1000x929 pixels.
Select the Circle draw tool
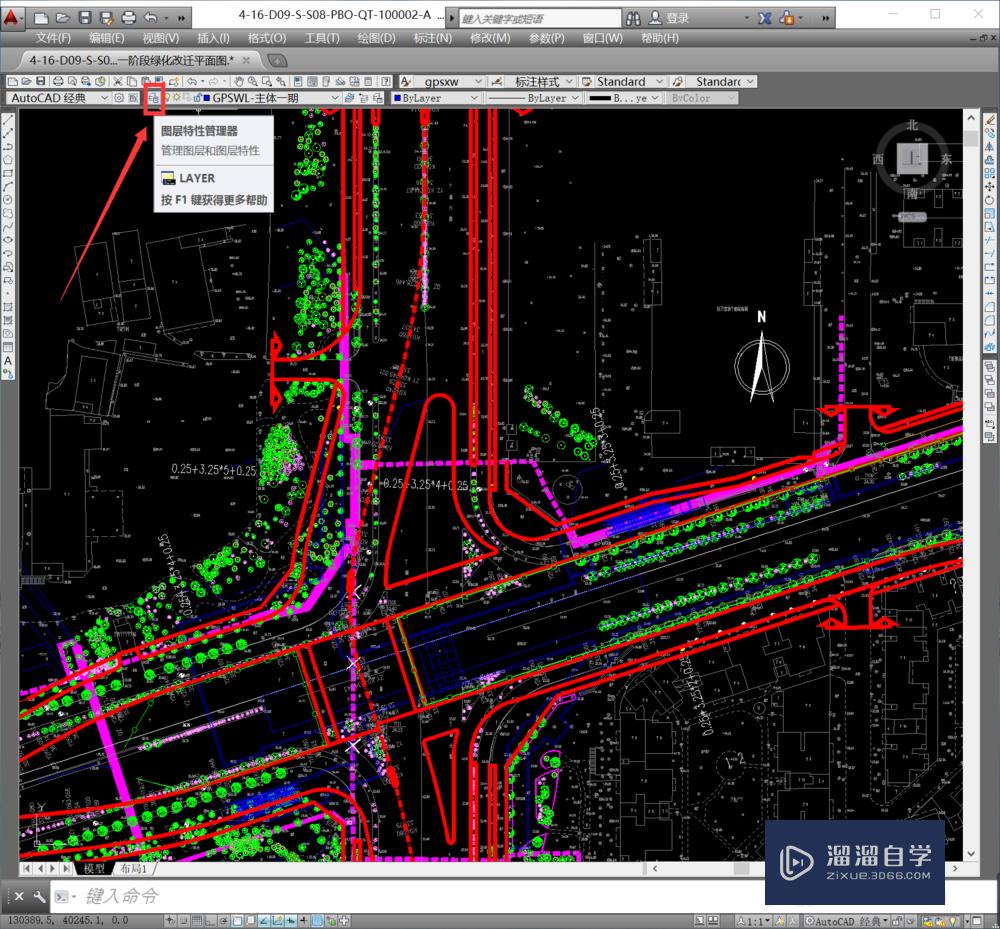coord(8,200)
